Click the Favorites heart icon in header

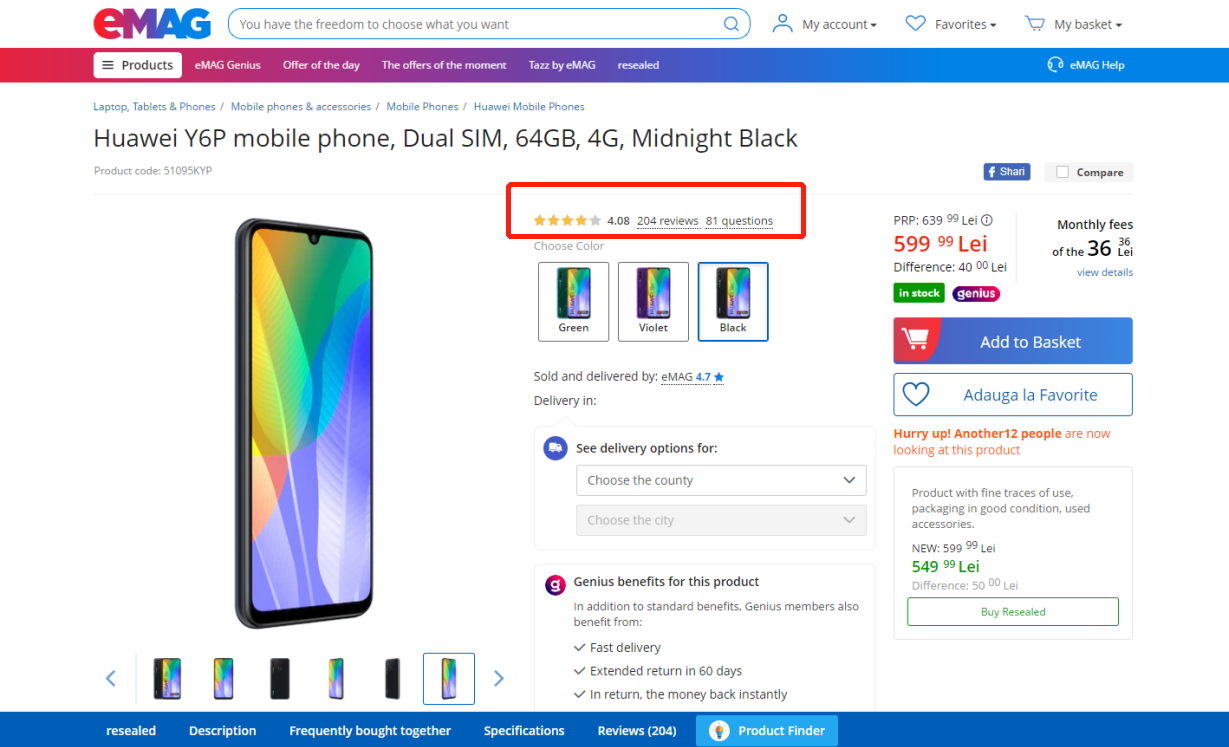click(x=915, y=24)
